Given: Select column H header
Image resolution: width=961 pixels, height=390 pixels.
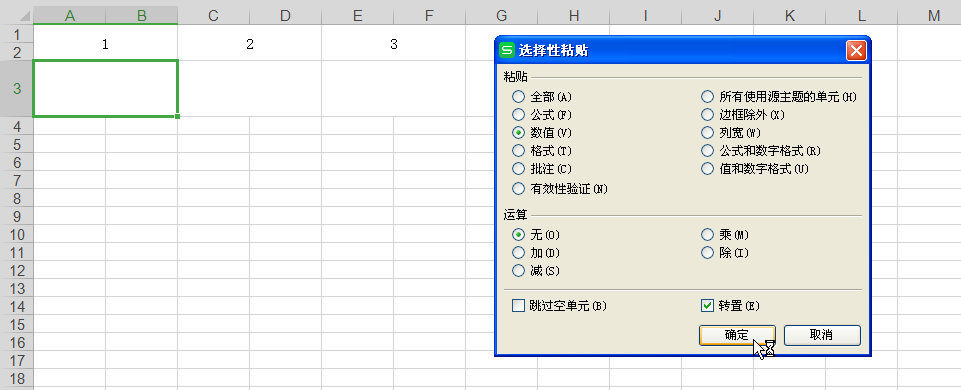Looking at the screenshot, I should 574,16.
